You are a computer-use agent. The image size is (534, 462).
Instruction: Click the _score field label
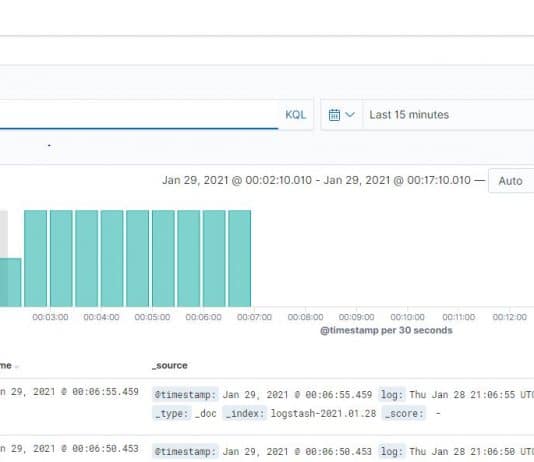[x=404, y=414]
